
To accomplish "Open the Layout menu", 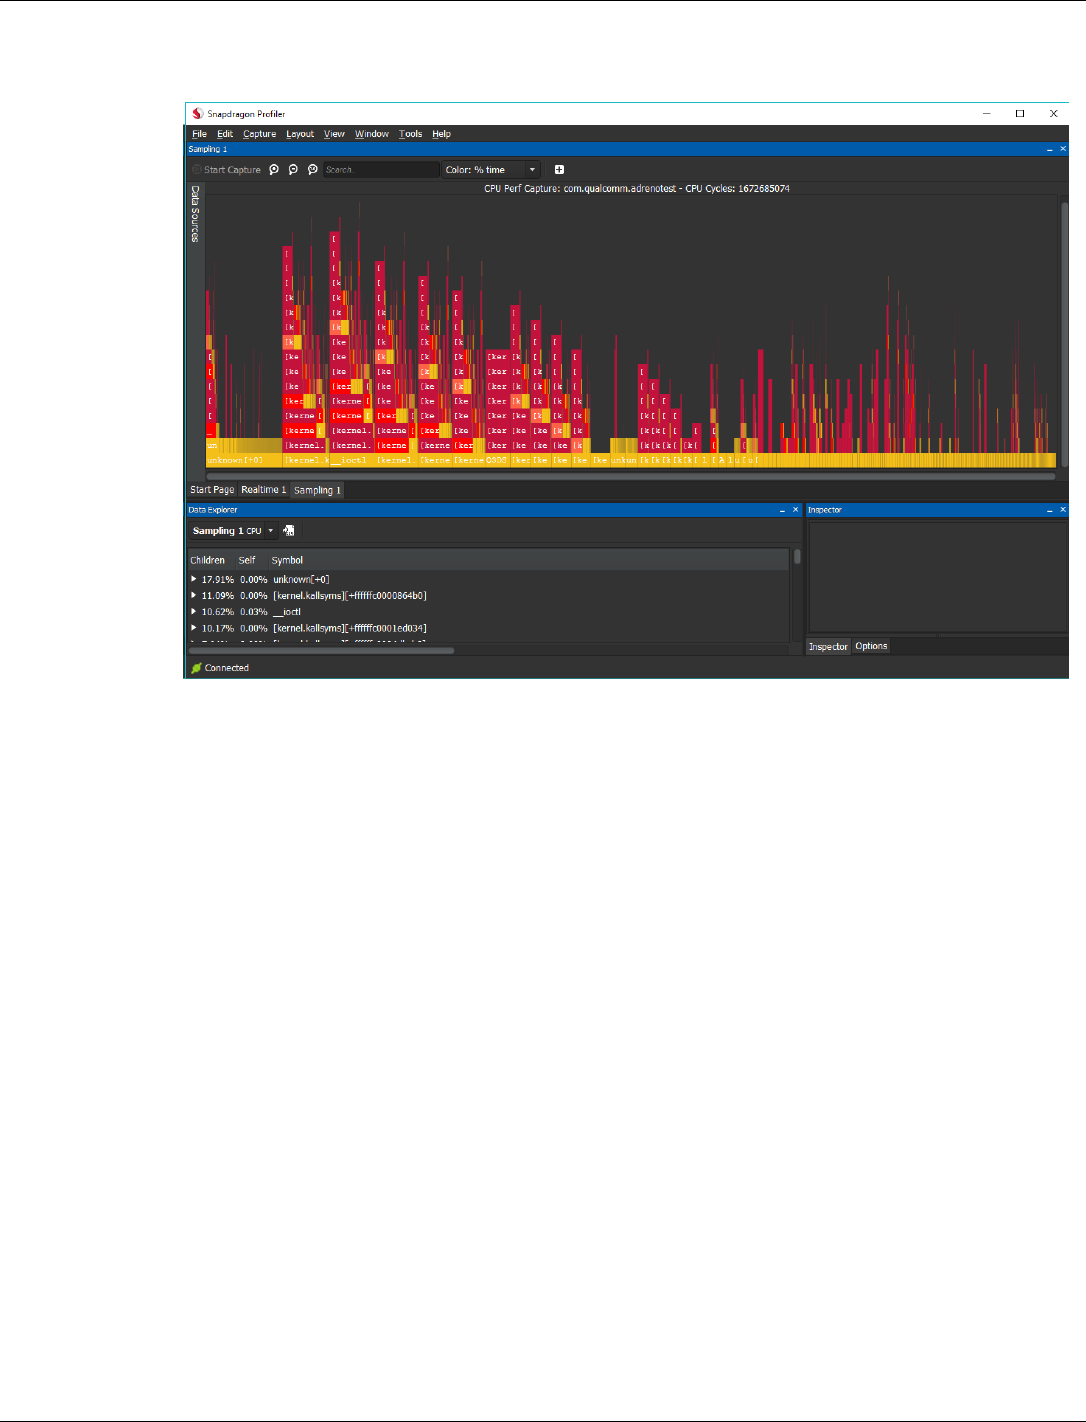I will click(x=300, y=134).
